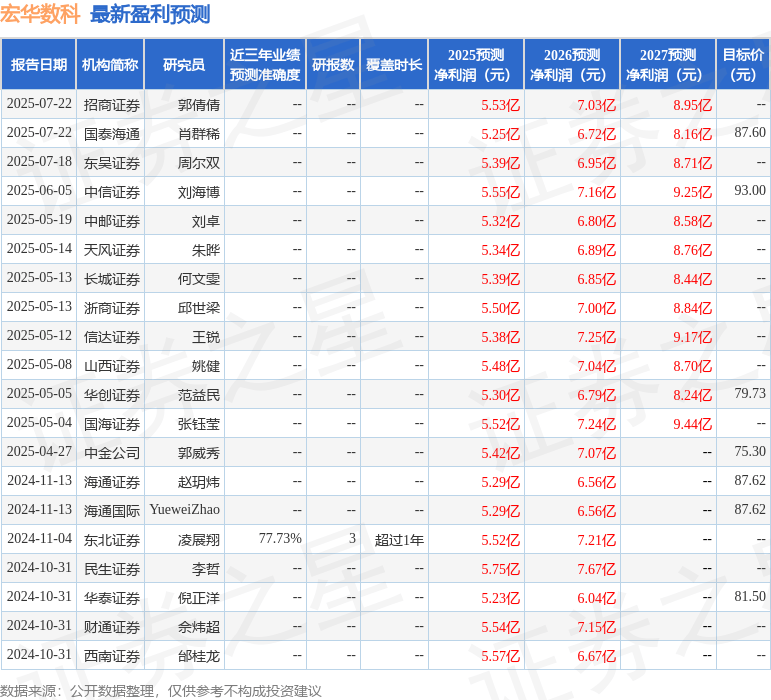Click analyst name YueweiZhao
The height and width of the screenshot is (700, 771).
pyautogui.click(x=185, y=511)
